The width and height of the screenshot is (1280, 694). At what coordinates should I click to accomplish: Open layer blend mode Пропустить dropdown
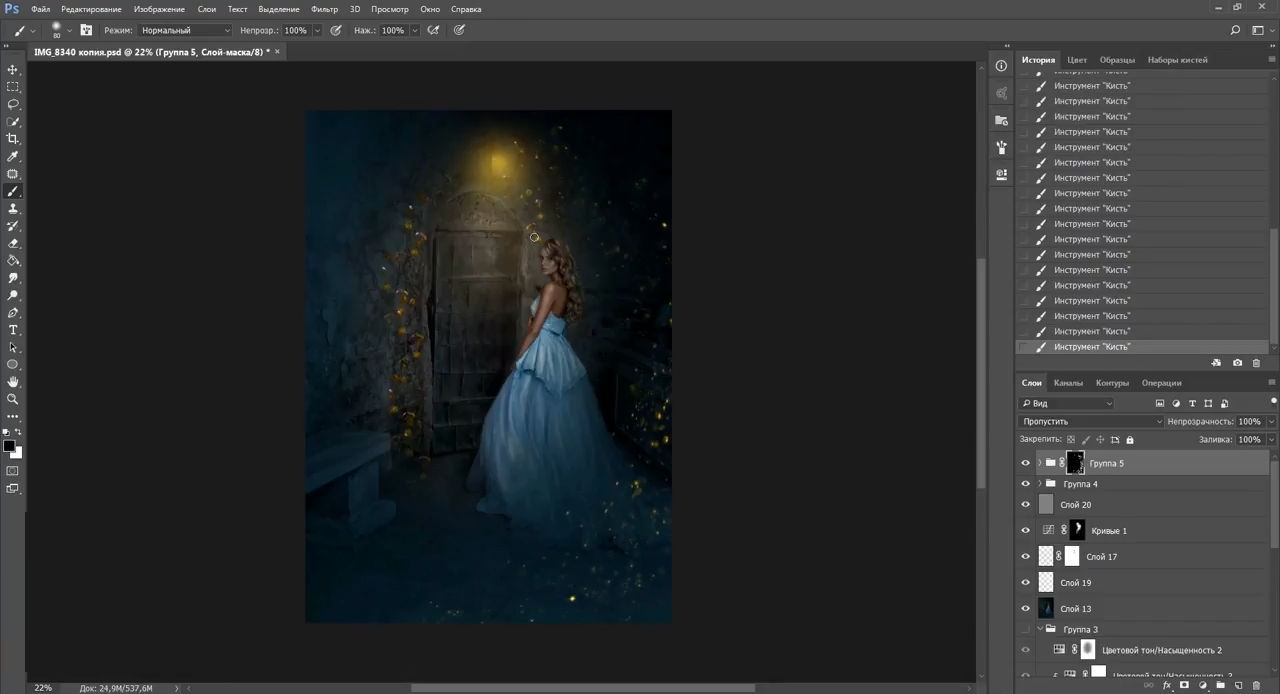click(1091, 422)
